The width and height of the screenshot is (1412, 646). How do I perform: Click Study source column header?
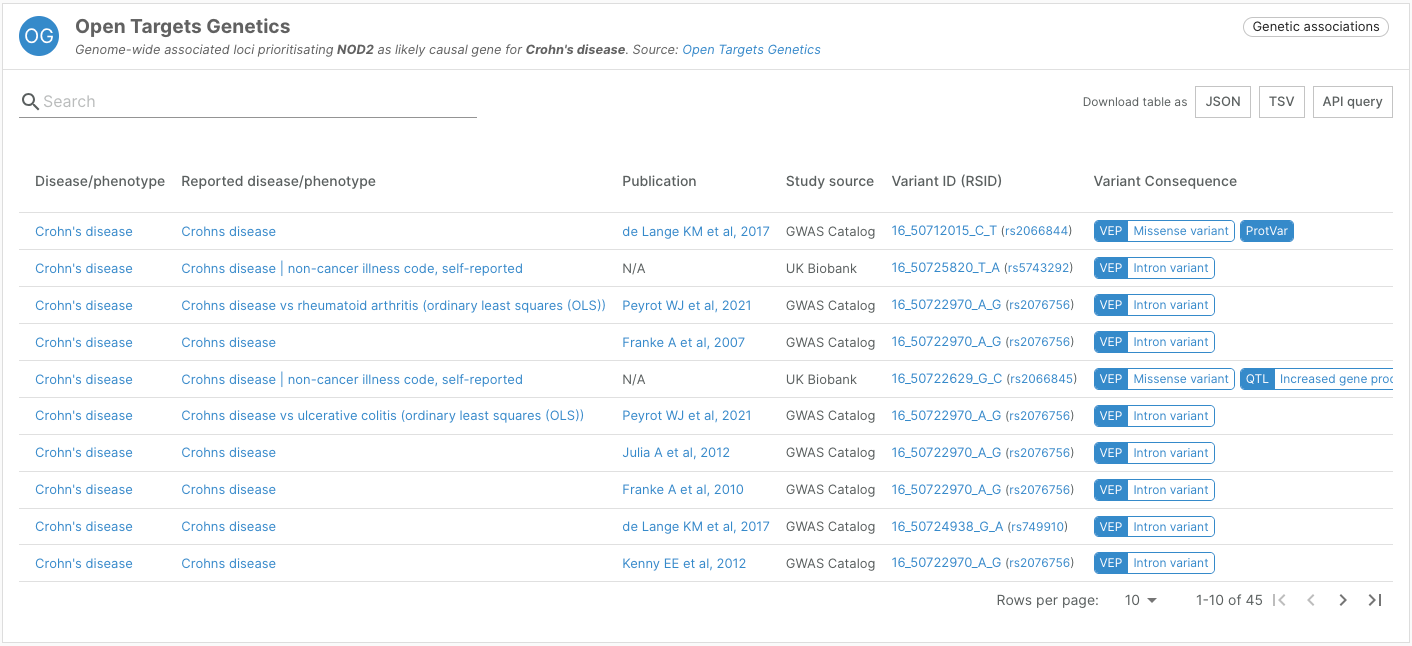(830, 181)
